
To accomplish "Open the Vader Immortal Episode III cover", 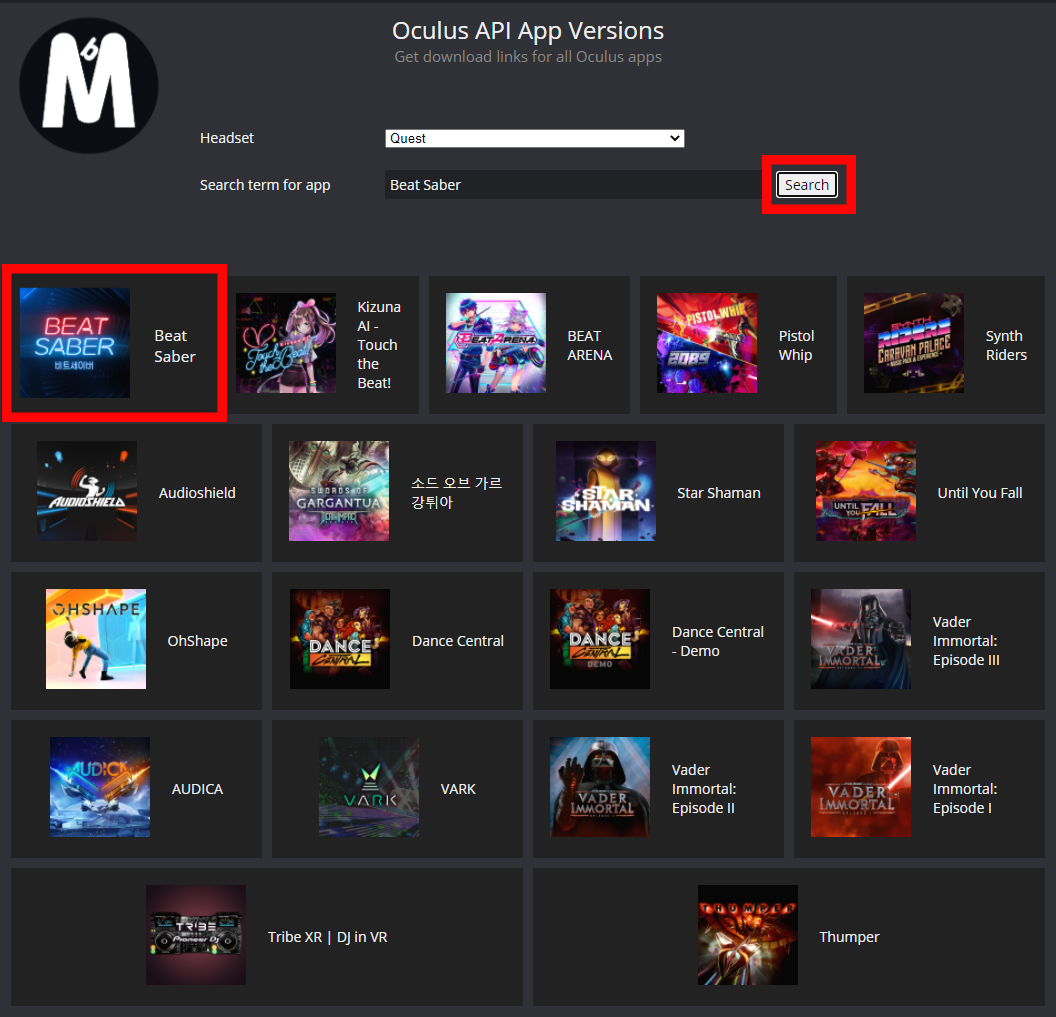I will pyautogui.click(x=861, y=639).
